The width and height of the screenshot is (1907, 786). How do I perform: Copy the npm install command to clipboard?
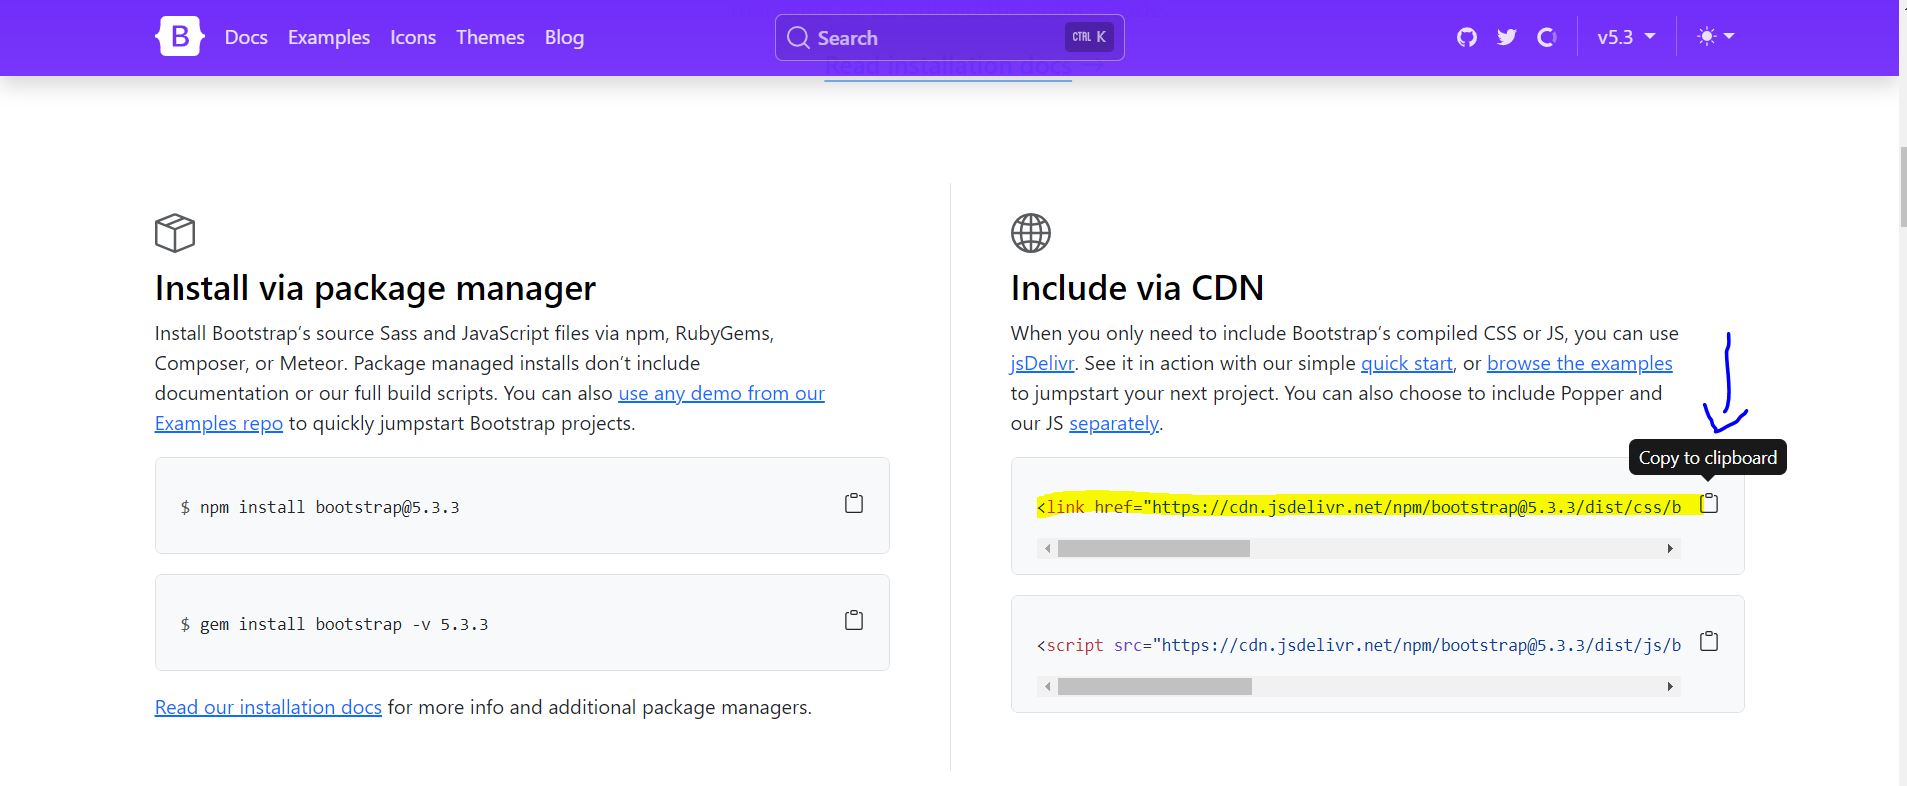[x=854, y=503]
